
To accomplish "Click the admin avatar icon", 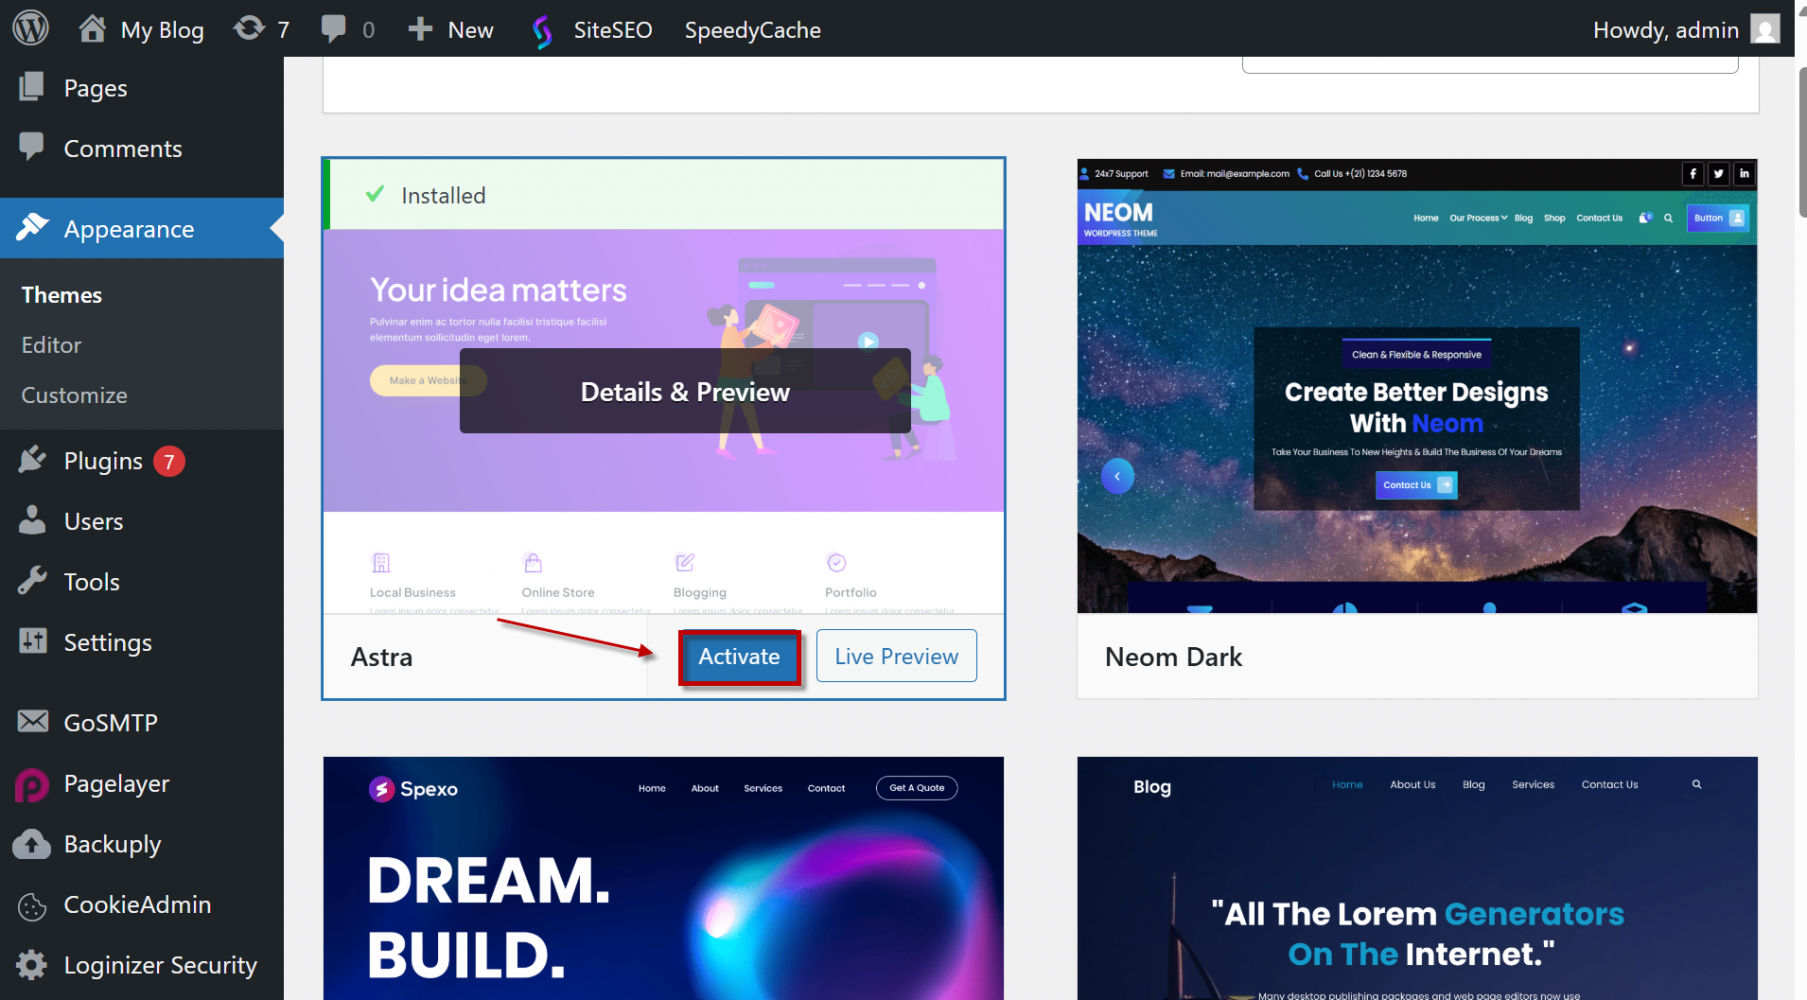I will click(x=1766, y=29).
